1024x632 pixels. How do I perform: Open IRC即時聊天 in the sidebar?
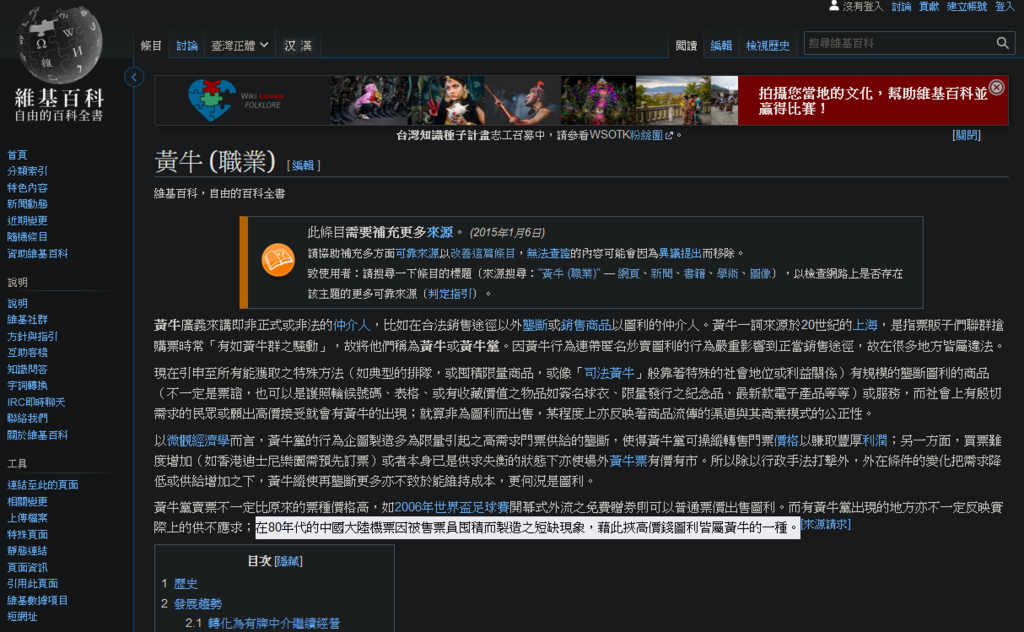[x=37, y=402]
